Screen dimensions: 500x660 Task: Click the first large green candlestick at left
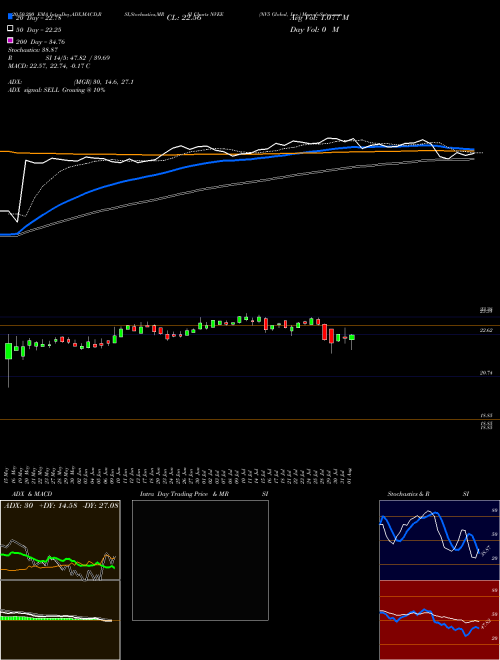8,351
